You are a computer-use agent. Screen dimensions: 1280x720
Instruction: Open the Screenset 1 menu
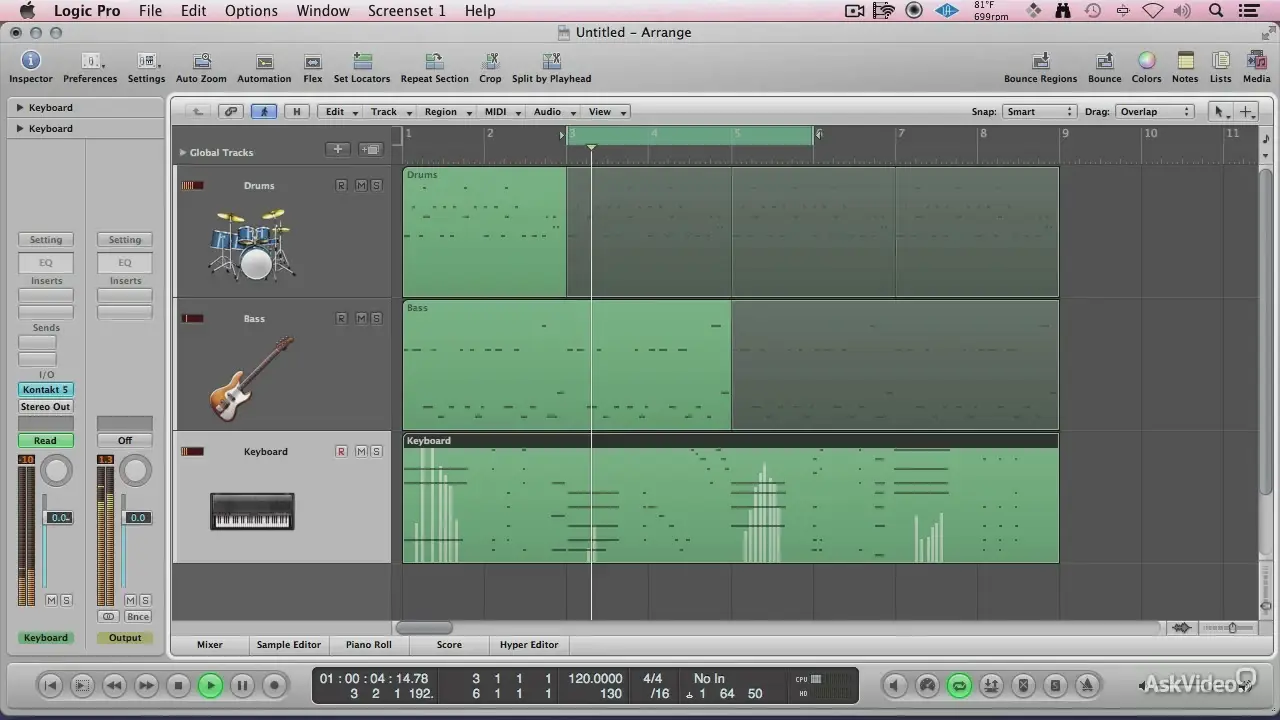[406, 11]
